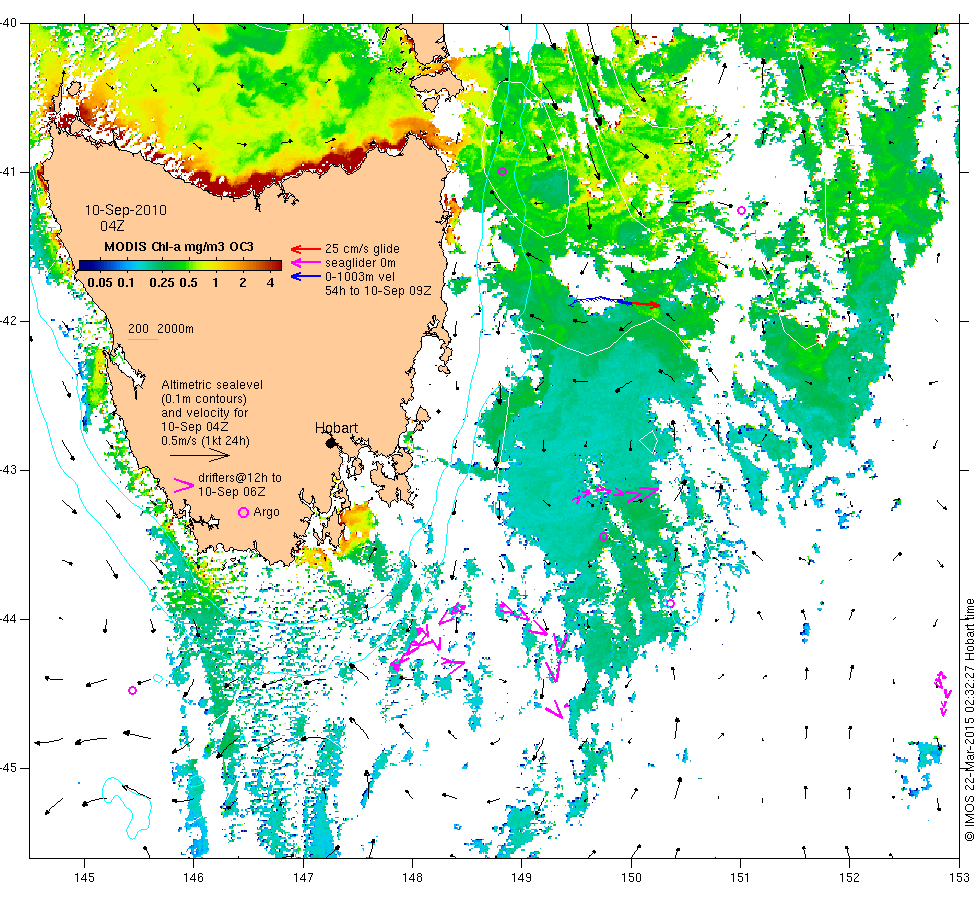This screenshot has height=900, width=980.
Task: Click the small white diamond contour near 150E 42.8S
Action: click(x=649, y=441)
